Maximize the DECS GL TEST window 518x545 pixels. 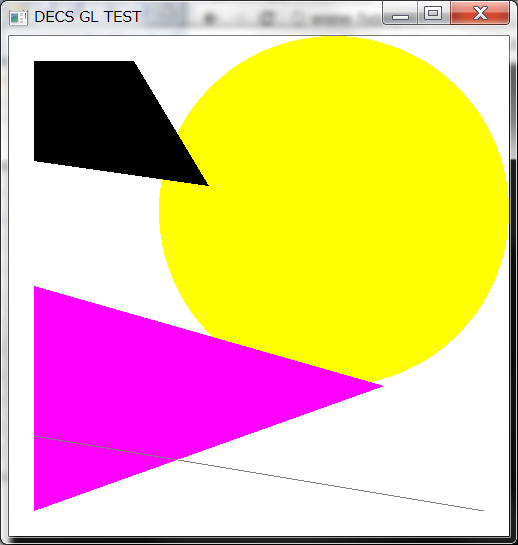[x=433, y=14]
